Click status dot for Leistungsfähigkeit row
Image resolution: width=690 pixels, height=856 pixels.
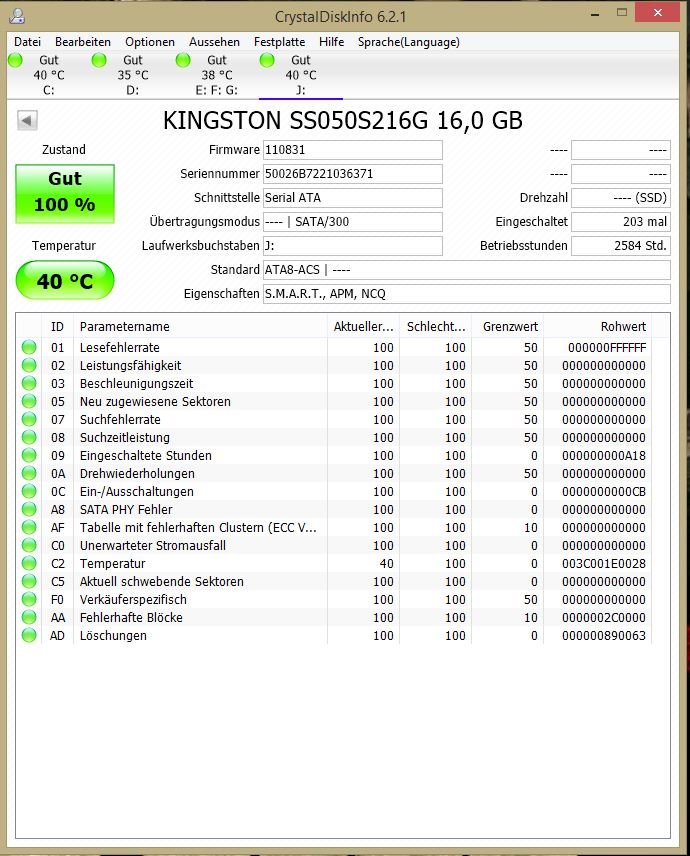(29, 365)
